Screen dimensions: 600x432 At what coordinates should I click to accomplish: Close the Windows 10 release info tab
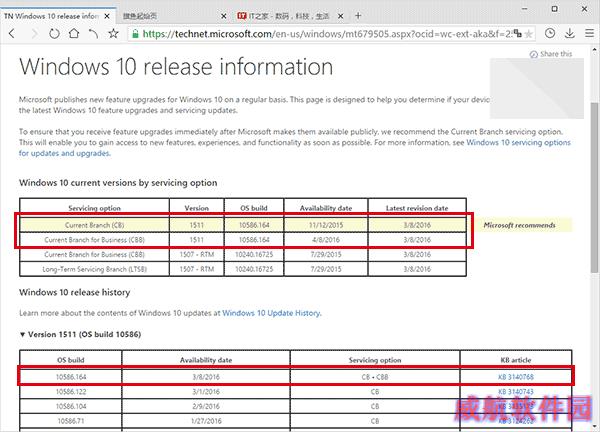click(107, 16)
